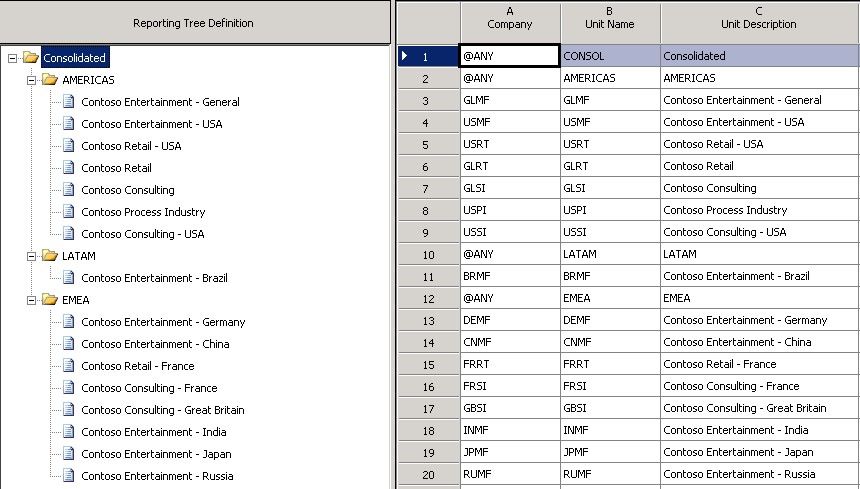Click USSI in the Company column

[x=510, y=232]
